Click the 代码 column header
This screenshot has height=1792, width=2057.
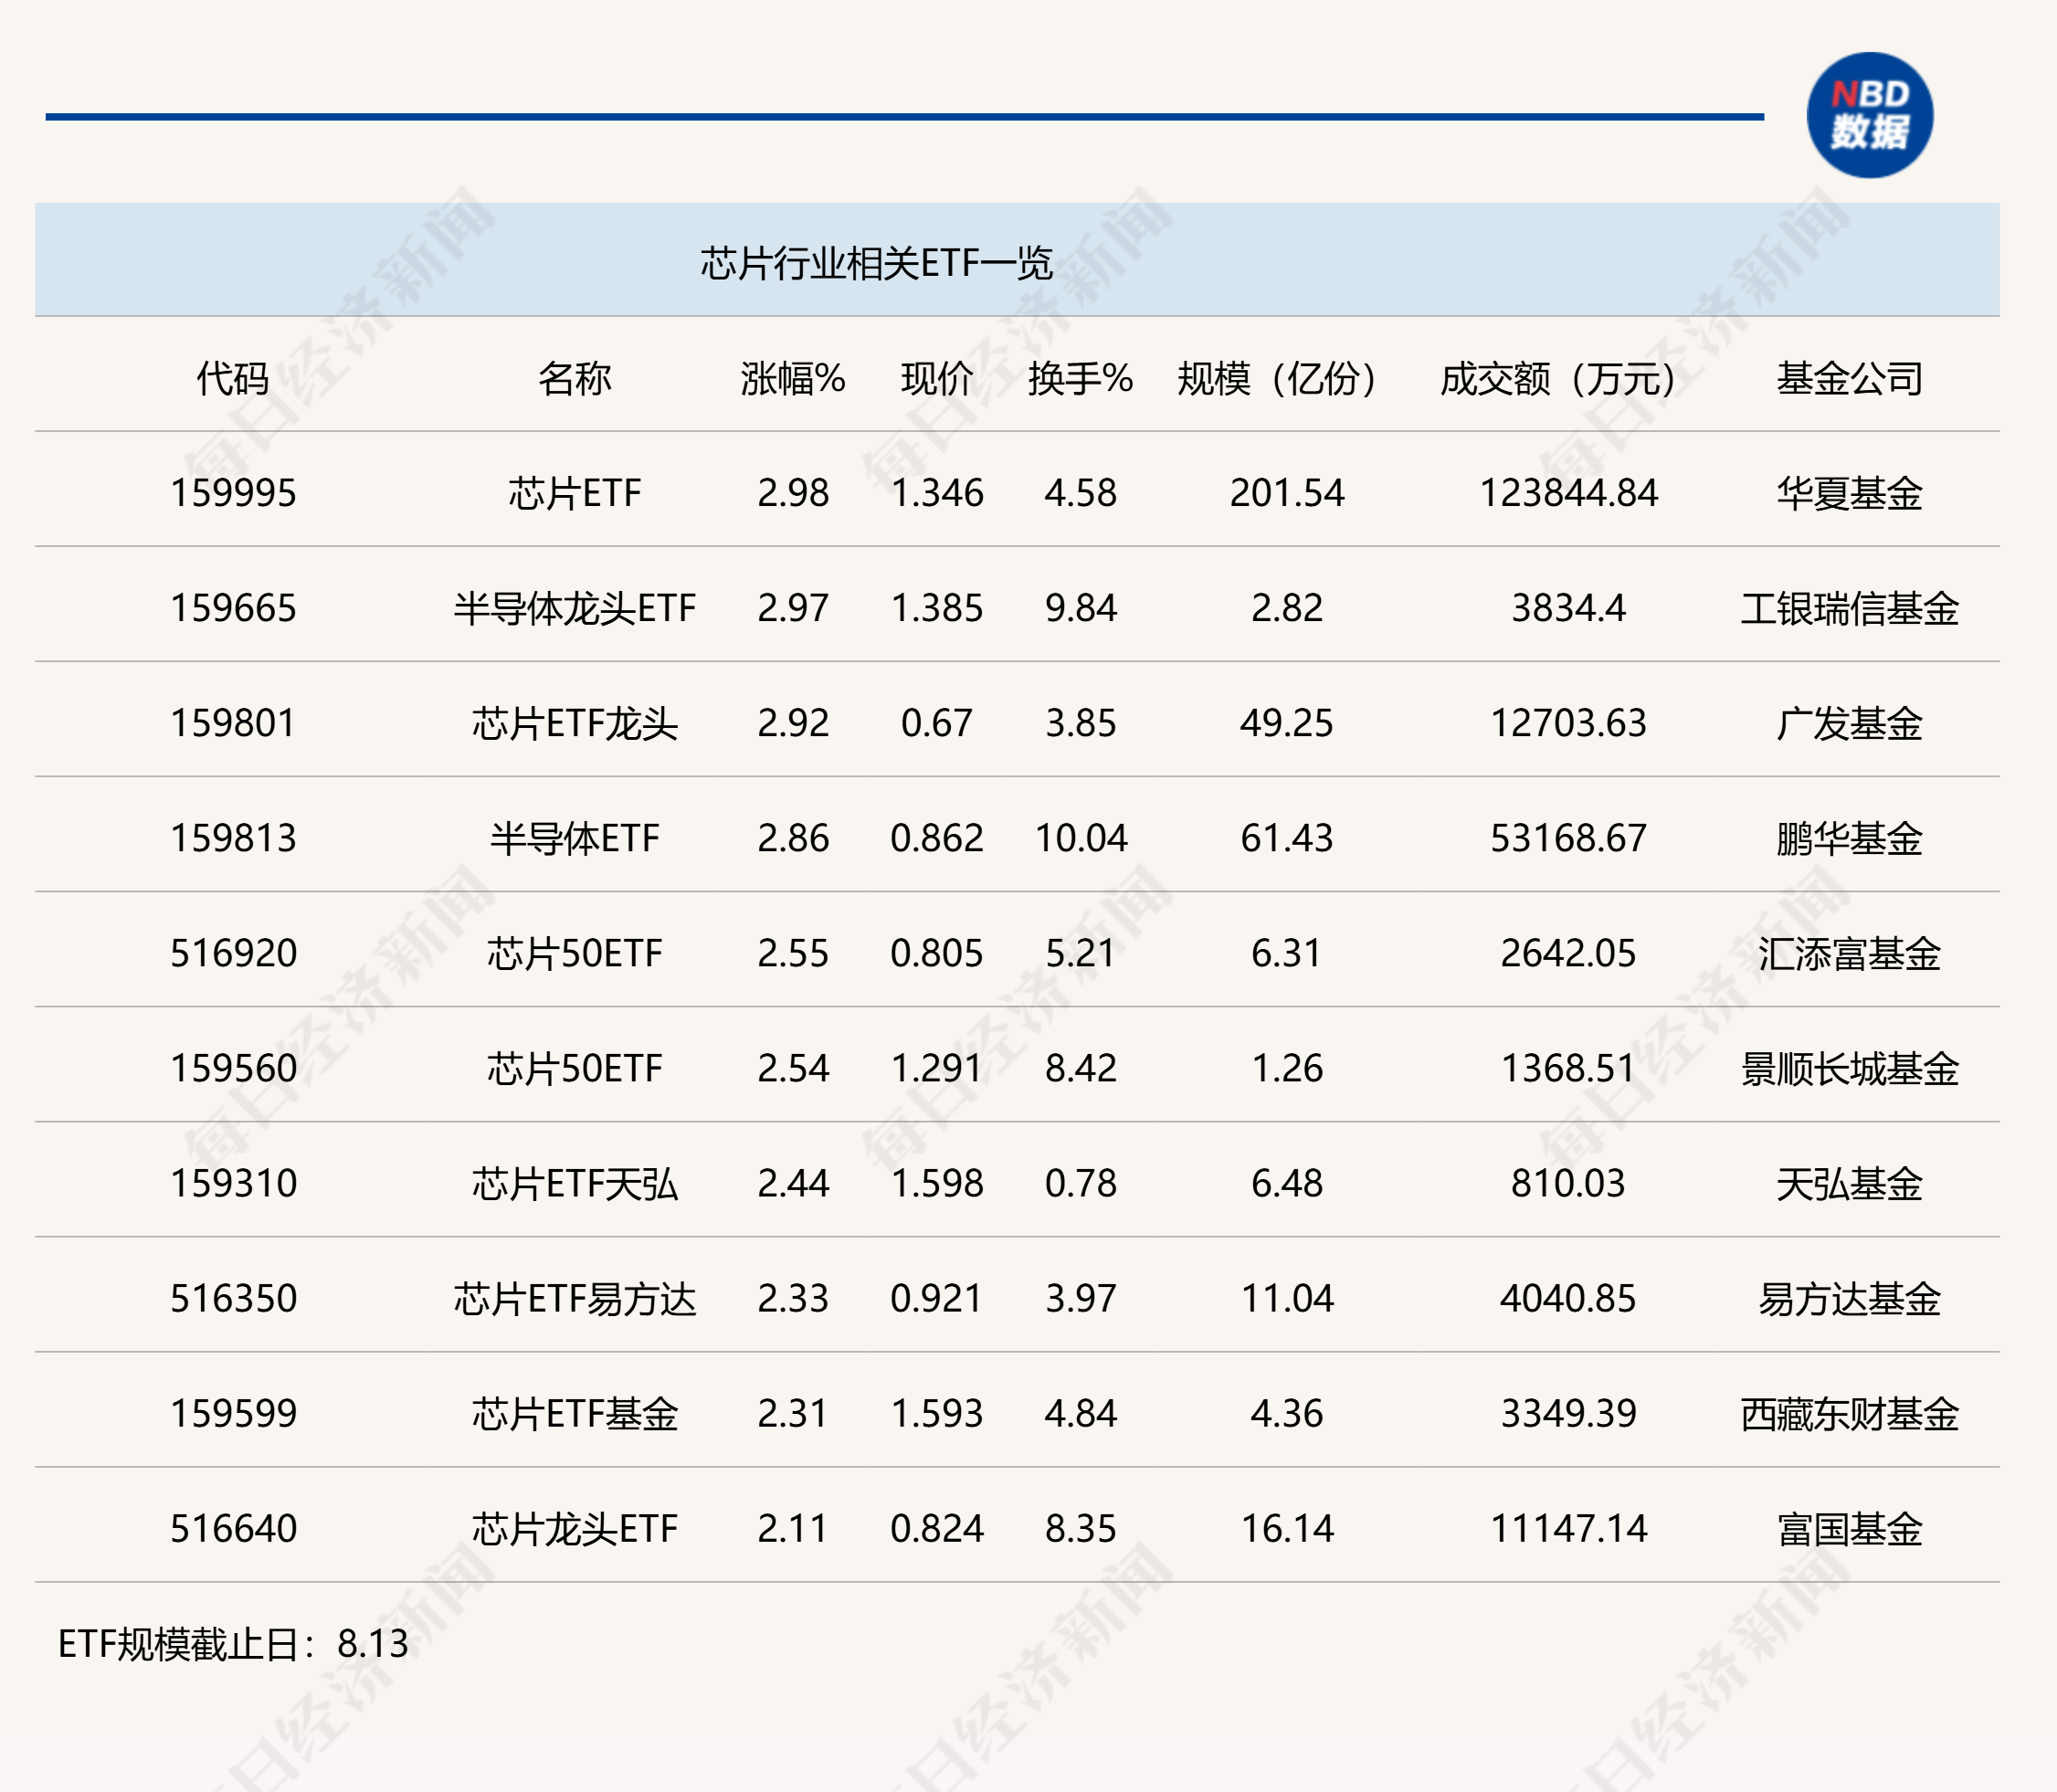233,378
